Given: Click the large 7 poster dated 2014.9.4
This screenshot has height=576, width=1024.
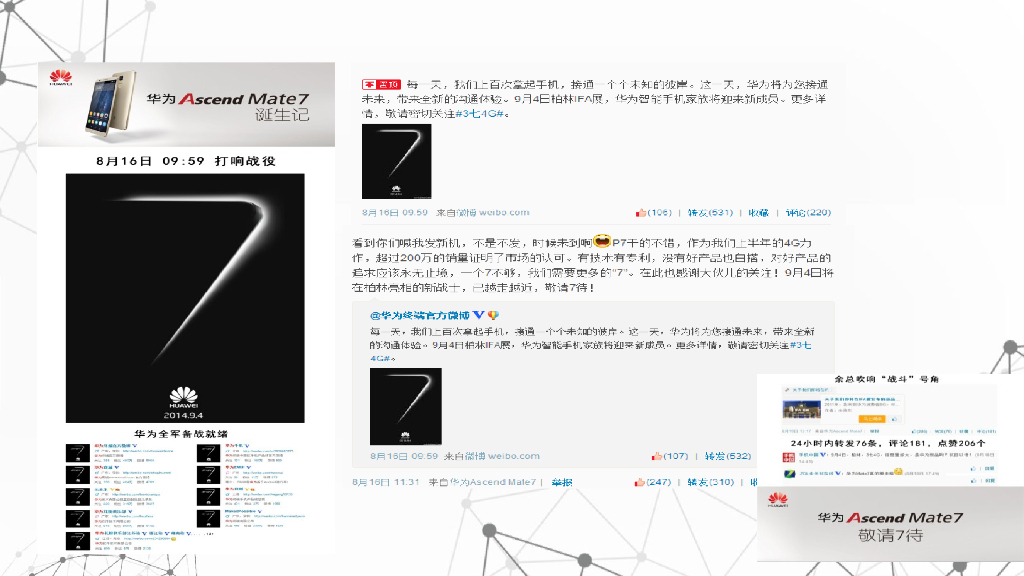Looking at the screenshot, I should click(x=185, y=298).
